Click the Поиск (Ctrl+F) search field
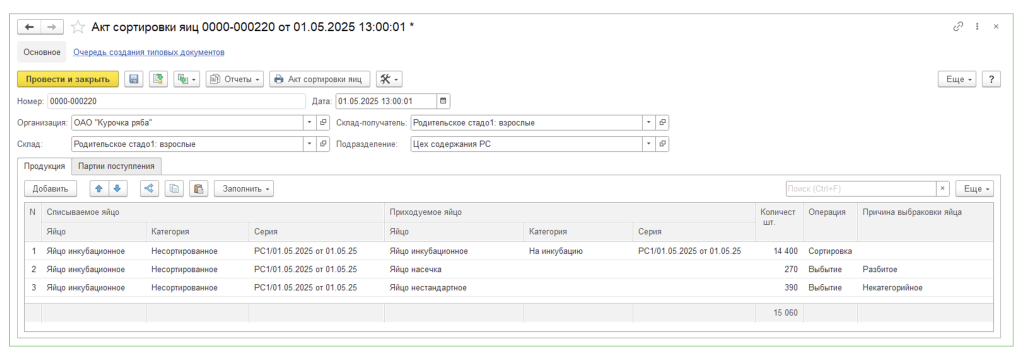The image size is (1024, 361). coord(861,189)
